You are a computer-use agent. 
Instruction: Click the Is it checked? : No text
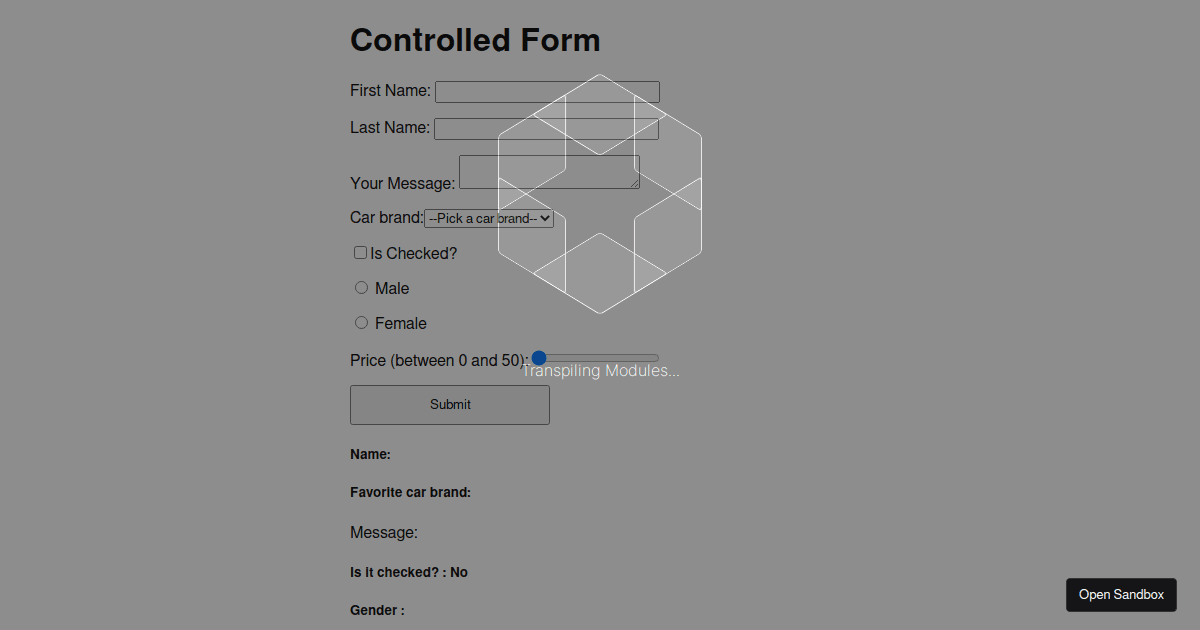[x=409, y=572]
